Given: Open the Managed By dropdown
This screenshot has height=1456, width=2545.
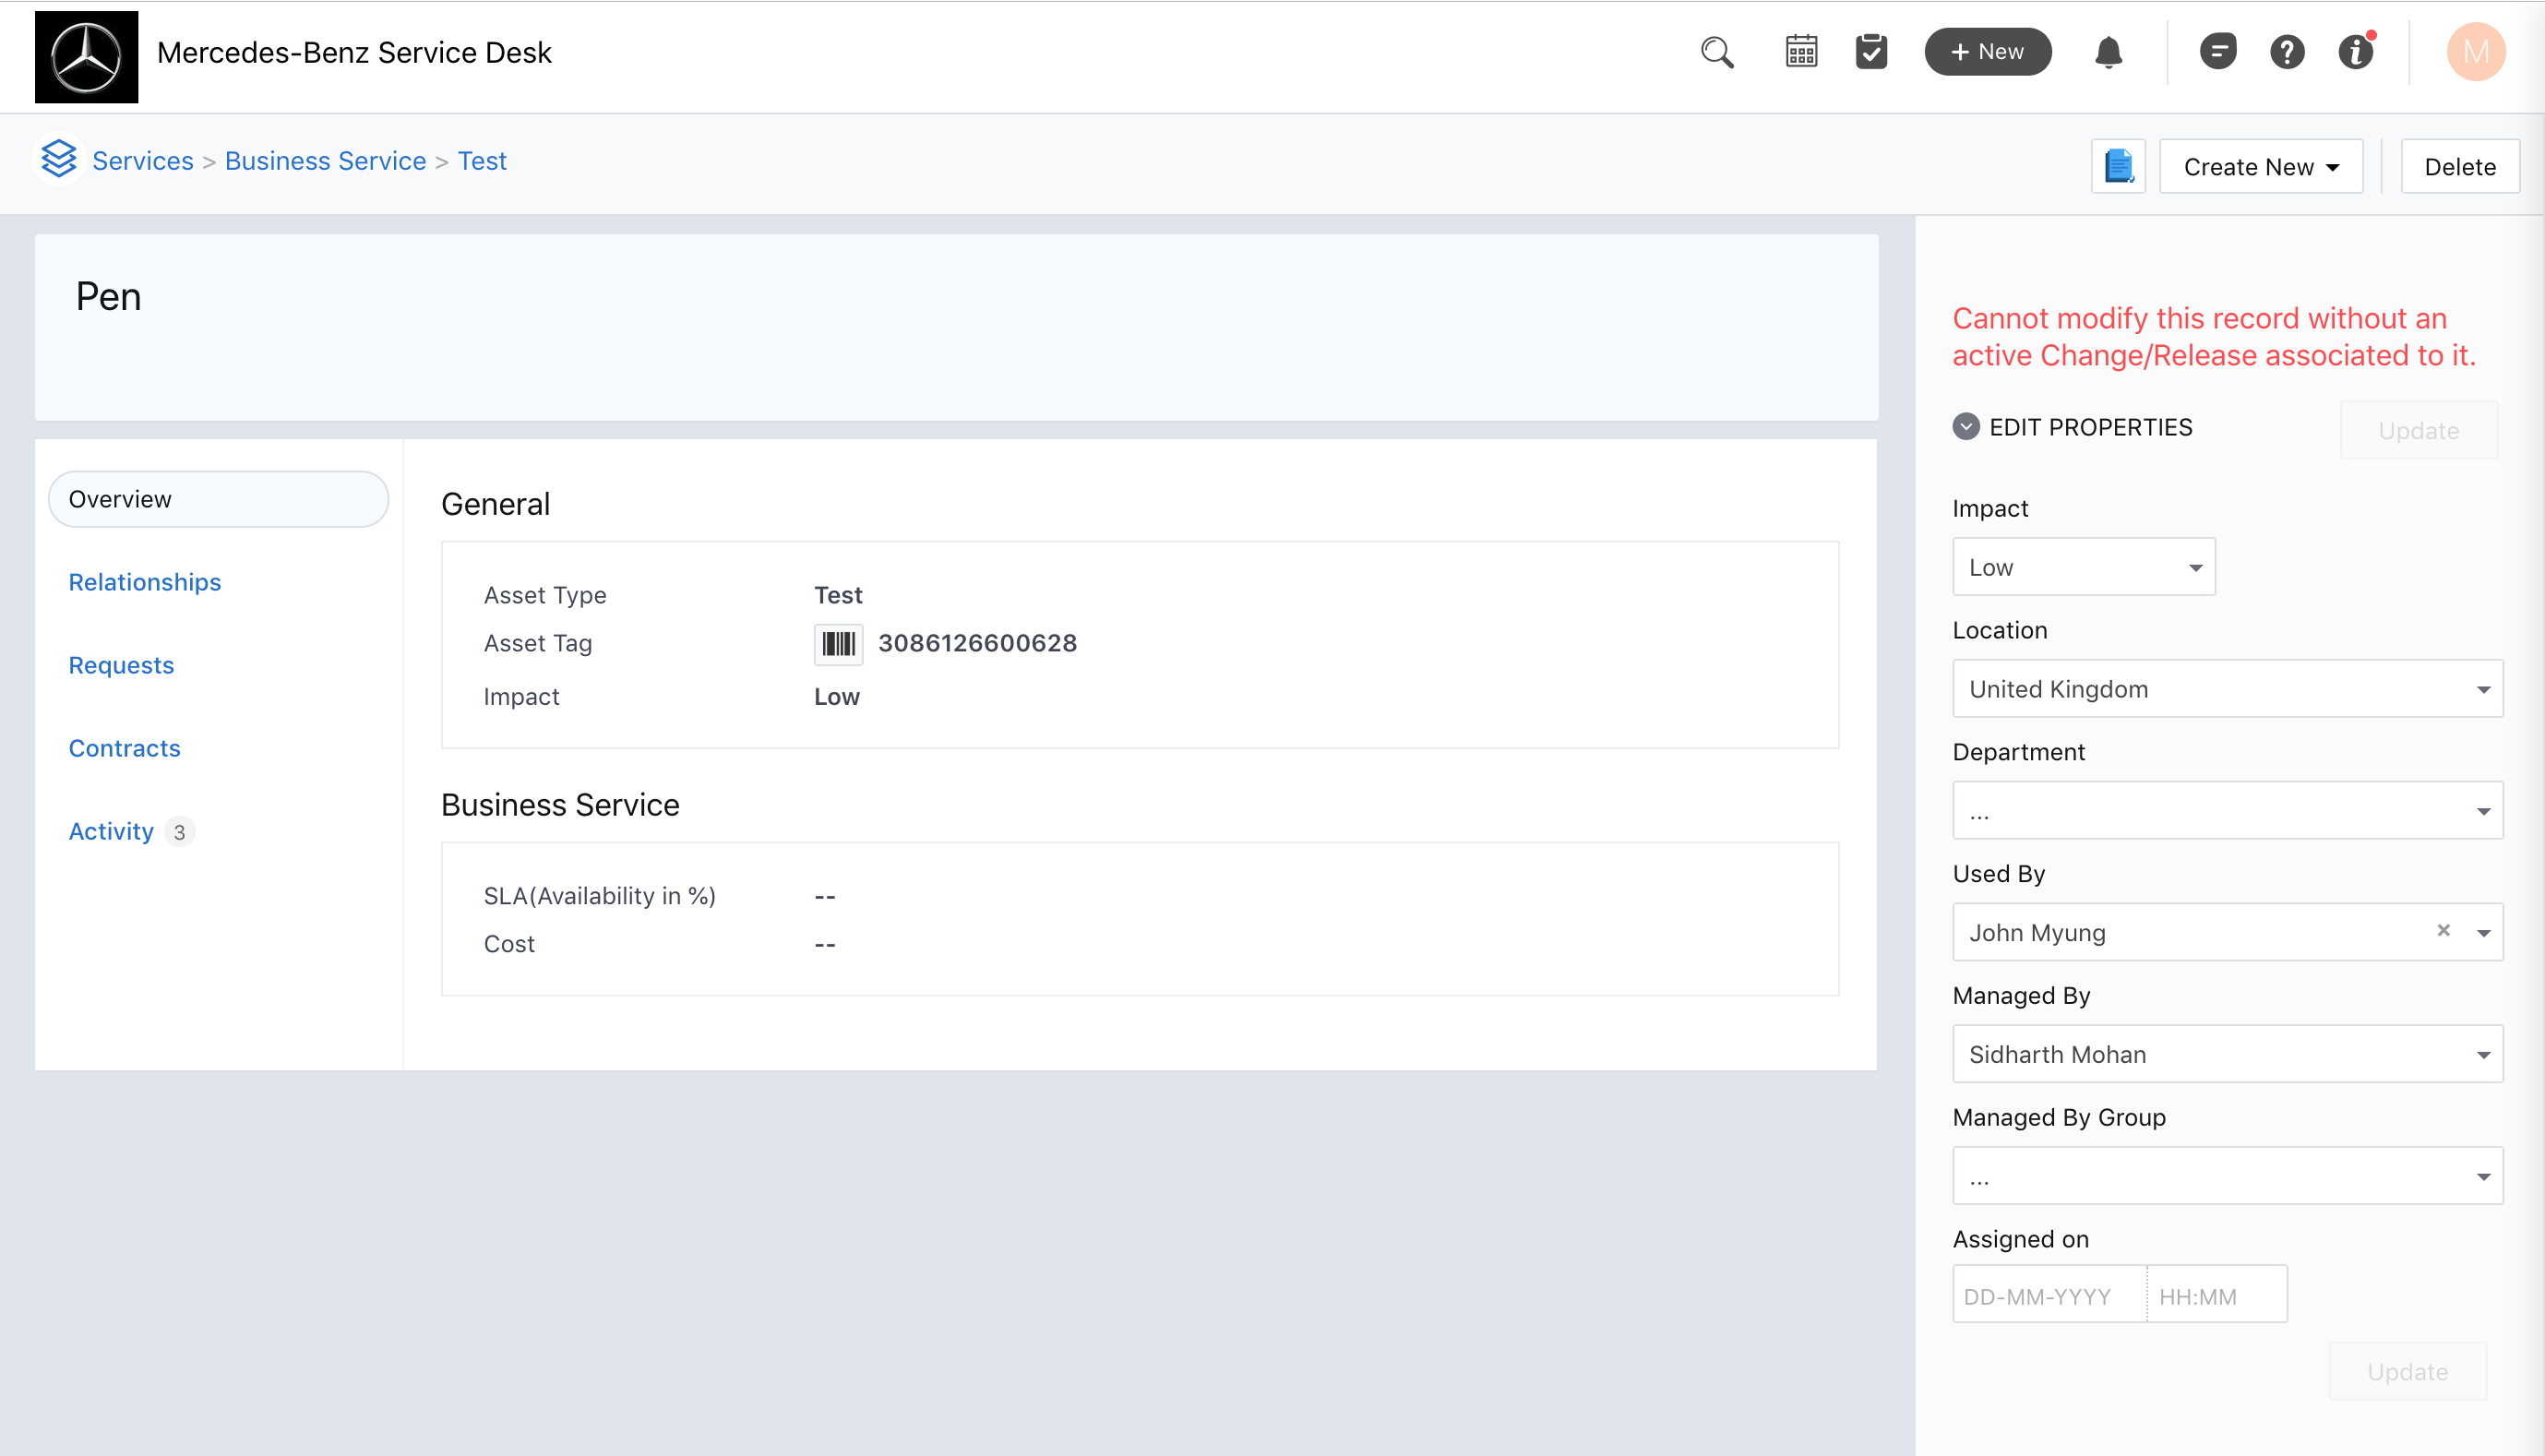Looking at the screenshot, I should (x=2227, y=1054).
